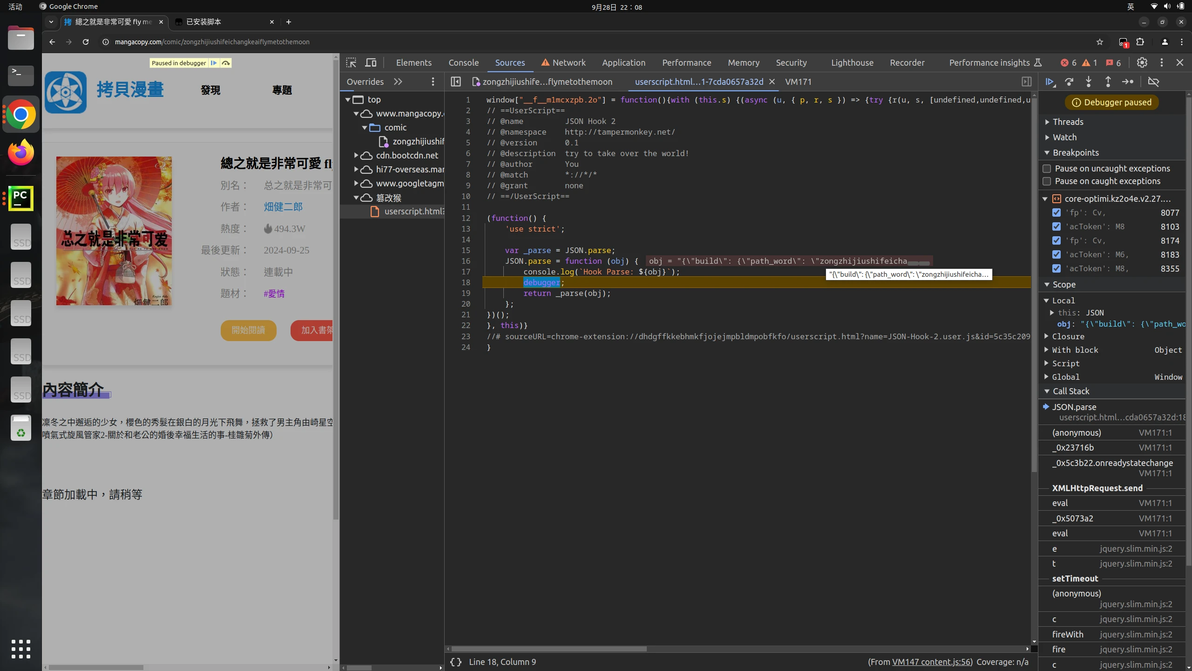Show applications grid in dock
1192x671 pixels.
point(21,649)
